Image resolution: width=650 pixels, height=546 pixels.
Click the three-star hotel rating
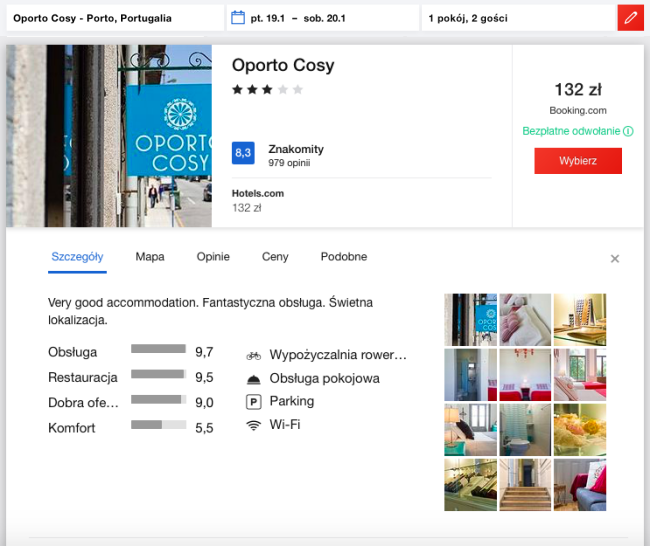pyautogui.click(x=267, y=90)
